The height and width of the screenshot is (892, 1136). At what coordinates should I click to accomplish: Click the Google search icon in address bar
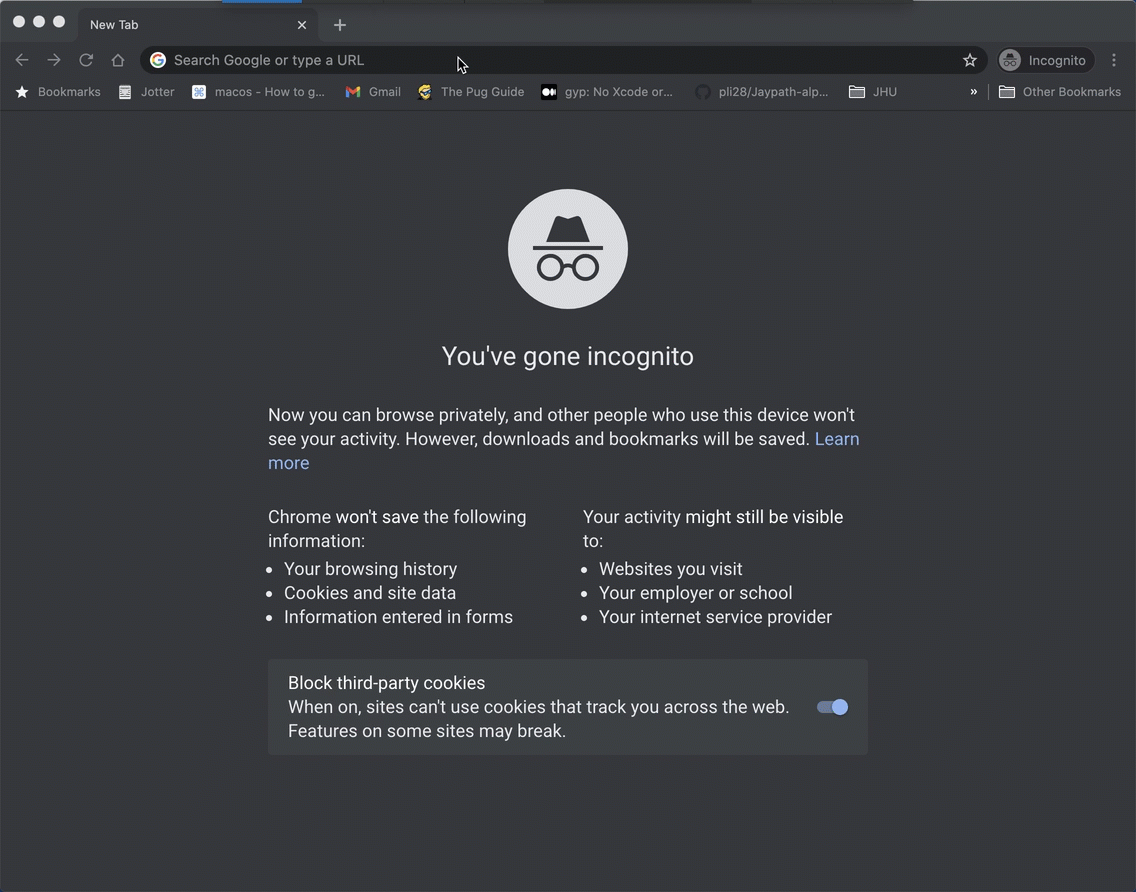click(x=157, y=60)
